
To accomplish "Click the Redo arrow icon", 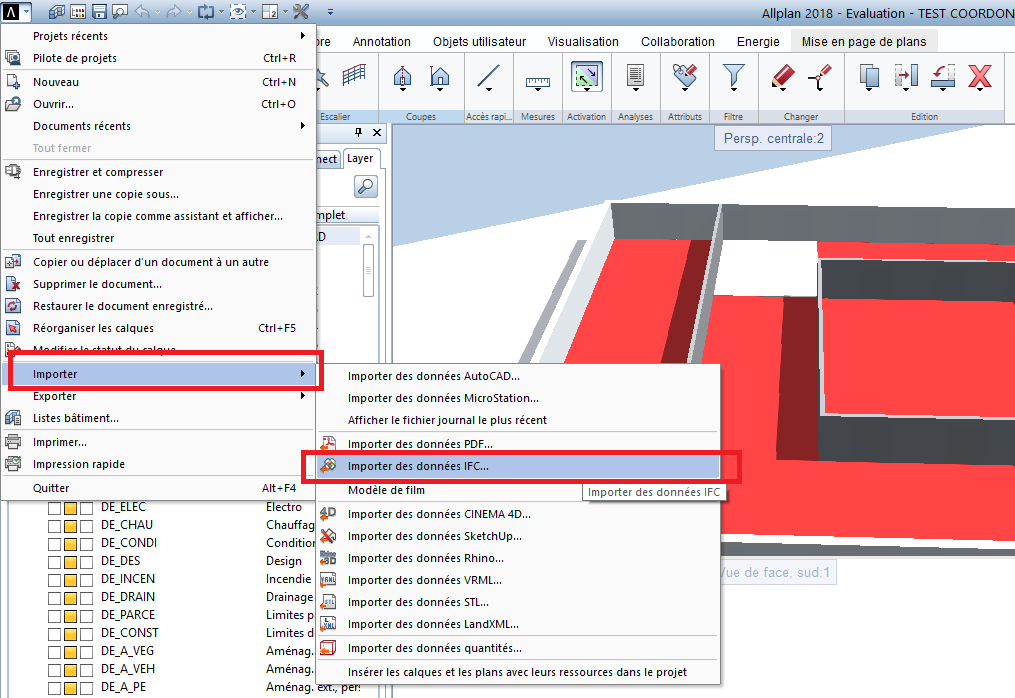I will [x=173, y=11].
